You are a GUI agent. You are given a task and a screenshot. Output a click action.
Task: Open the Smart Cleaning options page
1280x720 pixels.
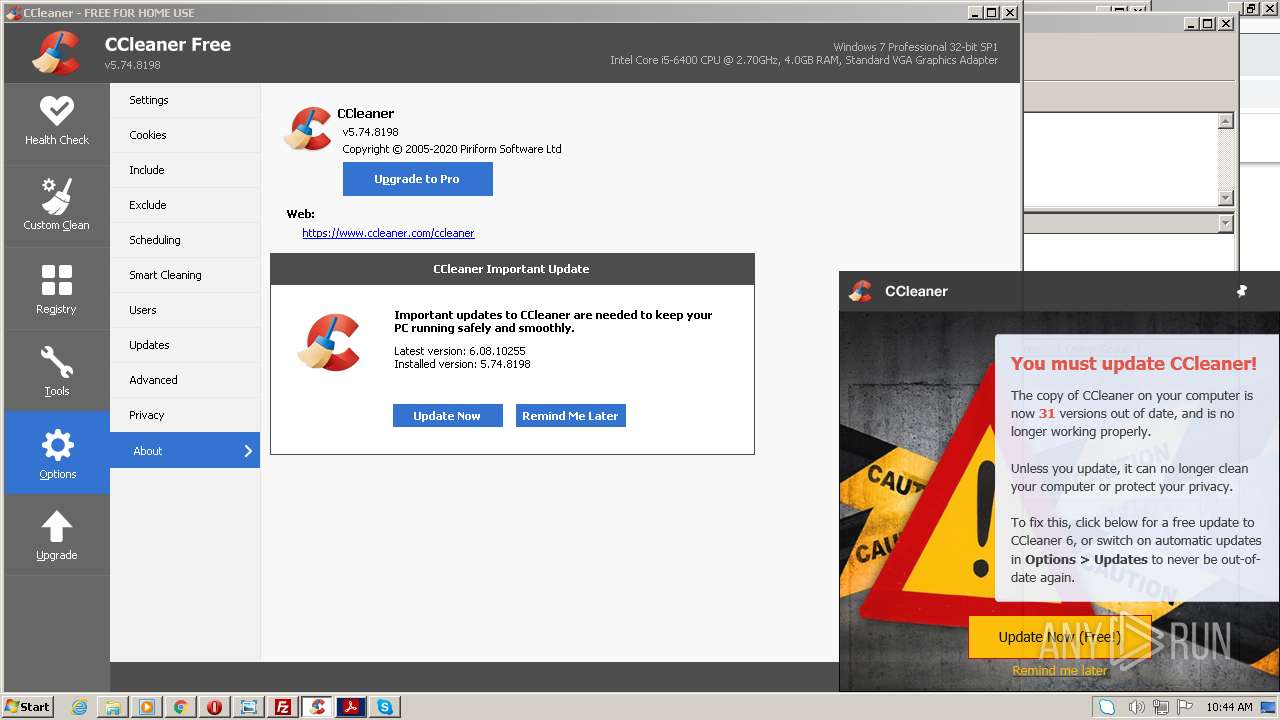click(x=185, y=275)
